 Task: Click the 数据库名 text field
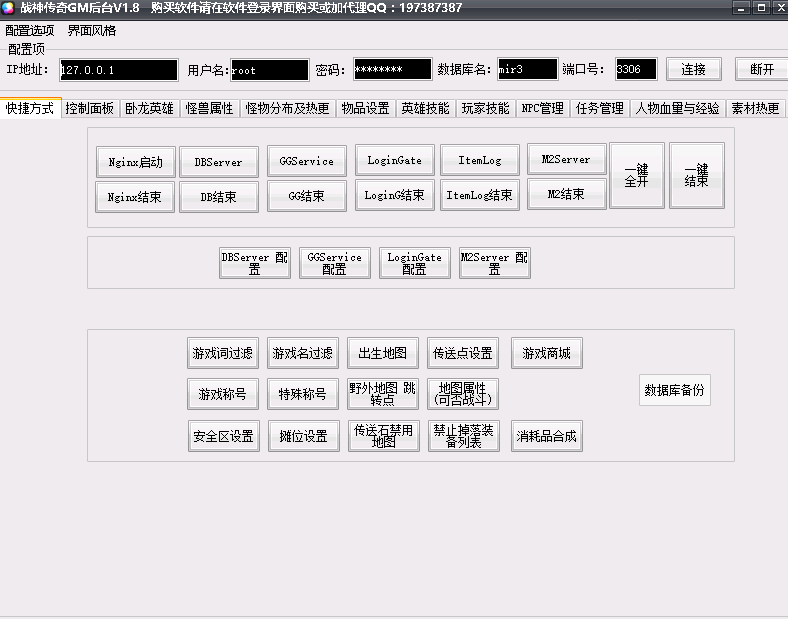(527, 70)
